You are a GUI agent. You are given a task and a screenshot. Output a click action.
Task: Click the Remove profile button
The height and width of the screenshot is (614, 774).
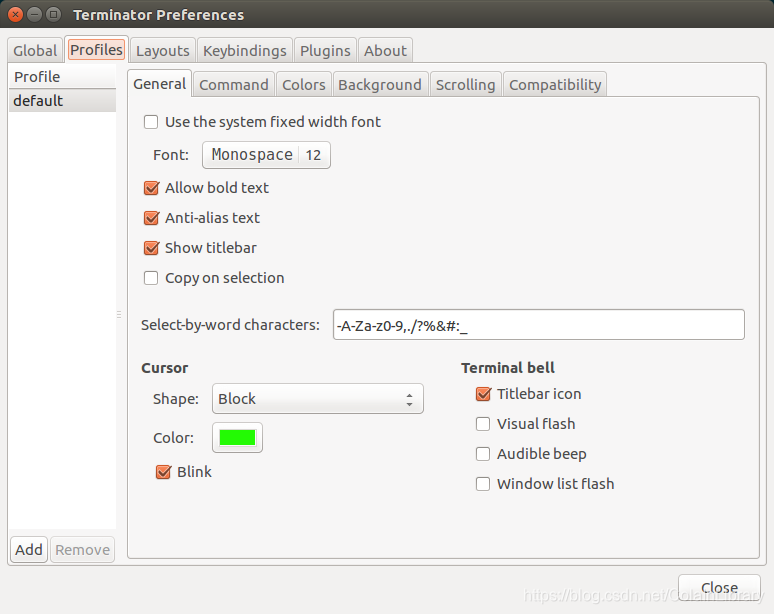(x=82, y=549)
